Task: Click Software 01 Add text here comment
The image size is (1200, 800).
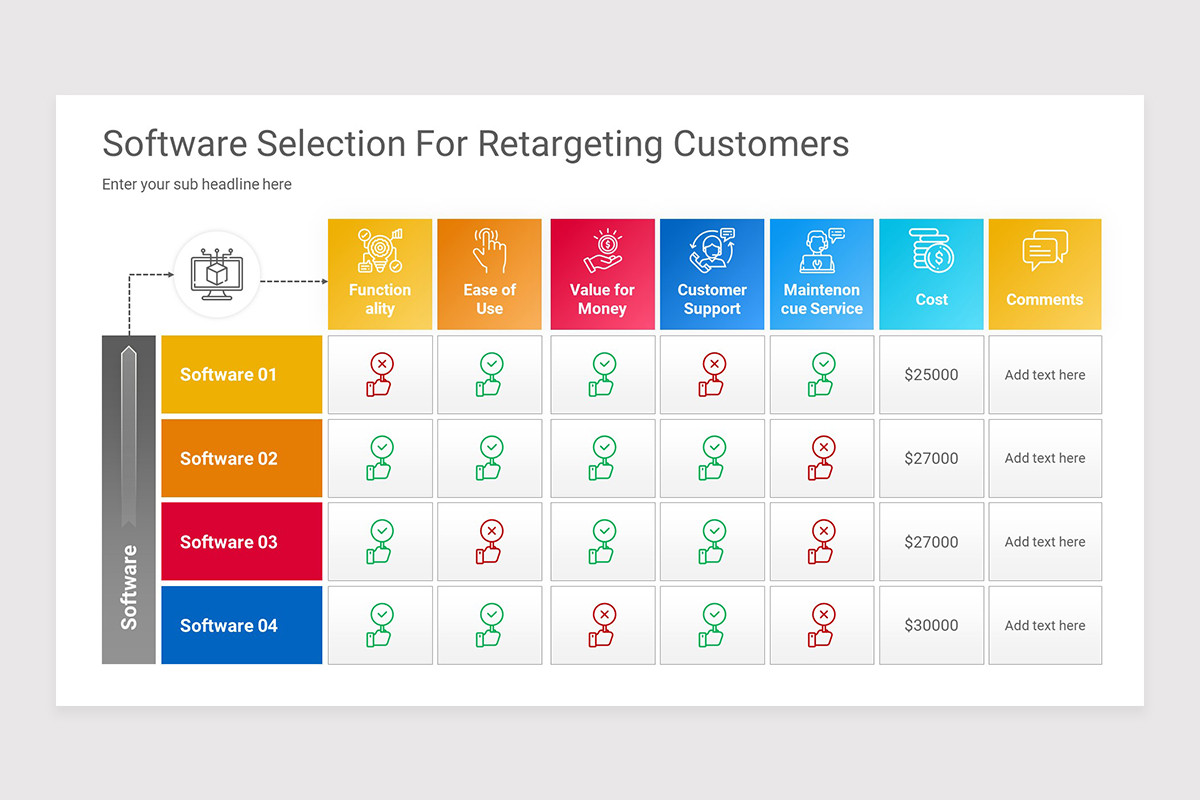Action: [x=1045, y=375]
